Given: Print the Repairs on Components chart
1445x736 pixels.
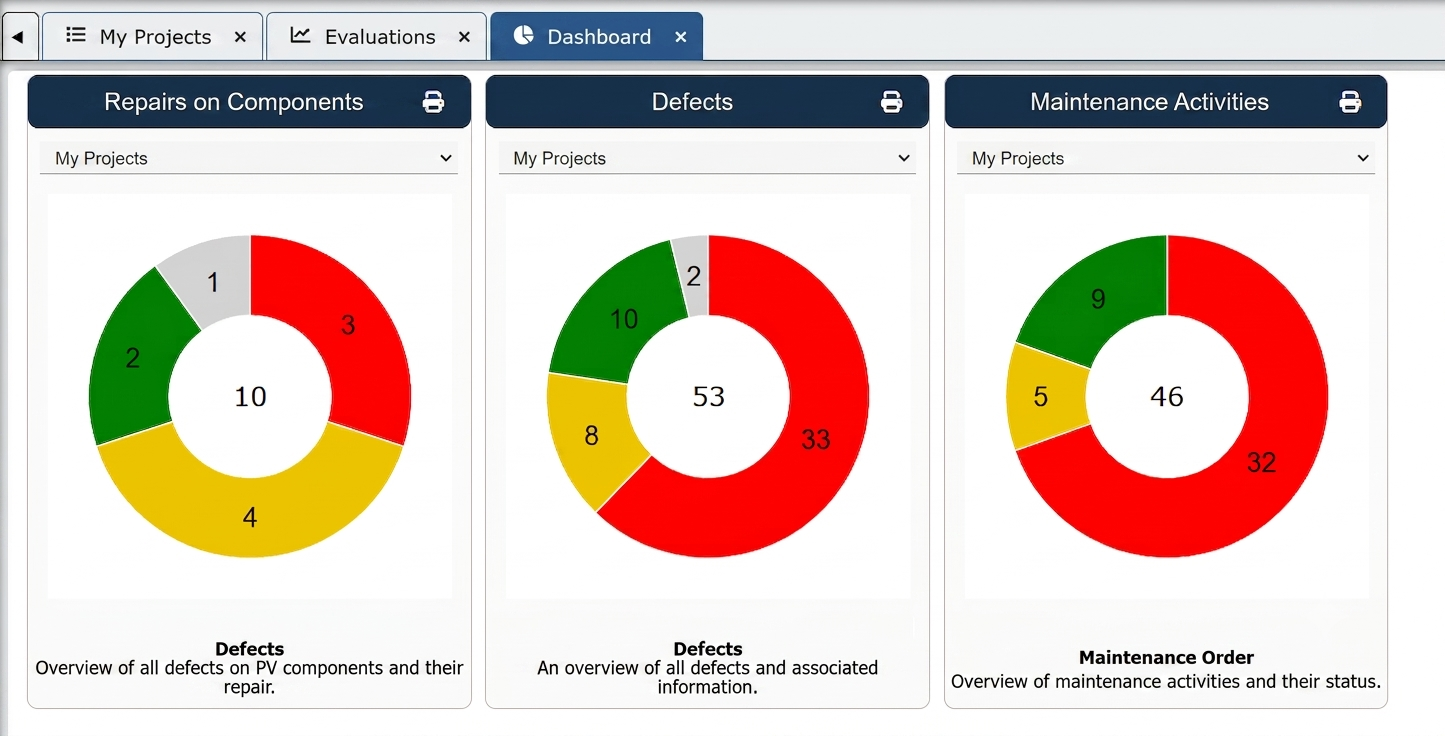Looking at the screenshot, I should (433, 102).
